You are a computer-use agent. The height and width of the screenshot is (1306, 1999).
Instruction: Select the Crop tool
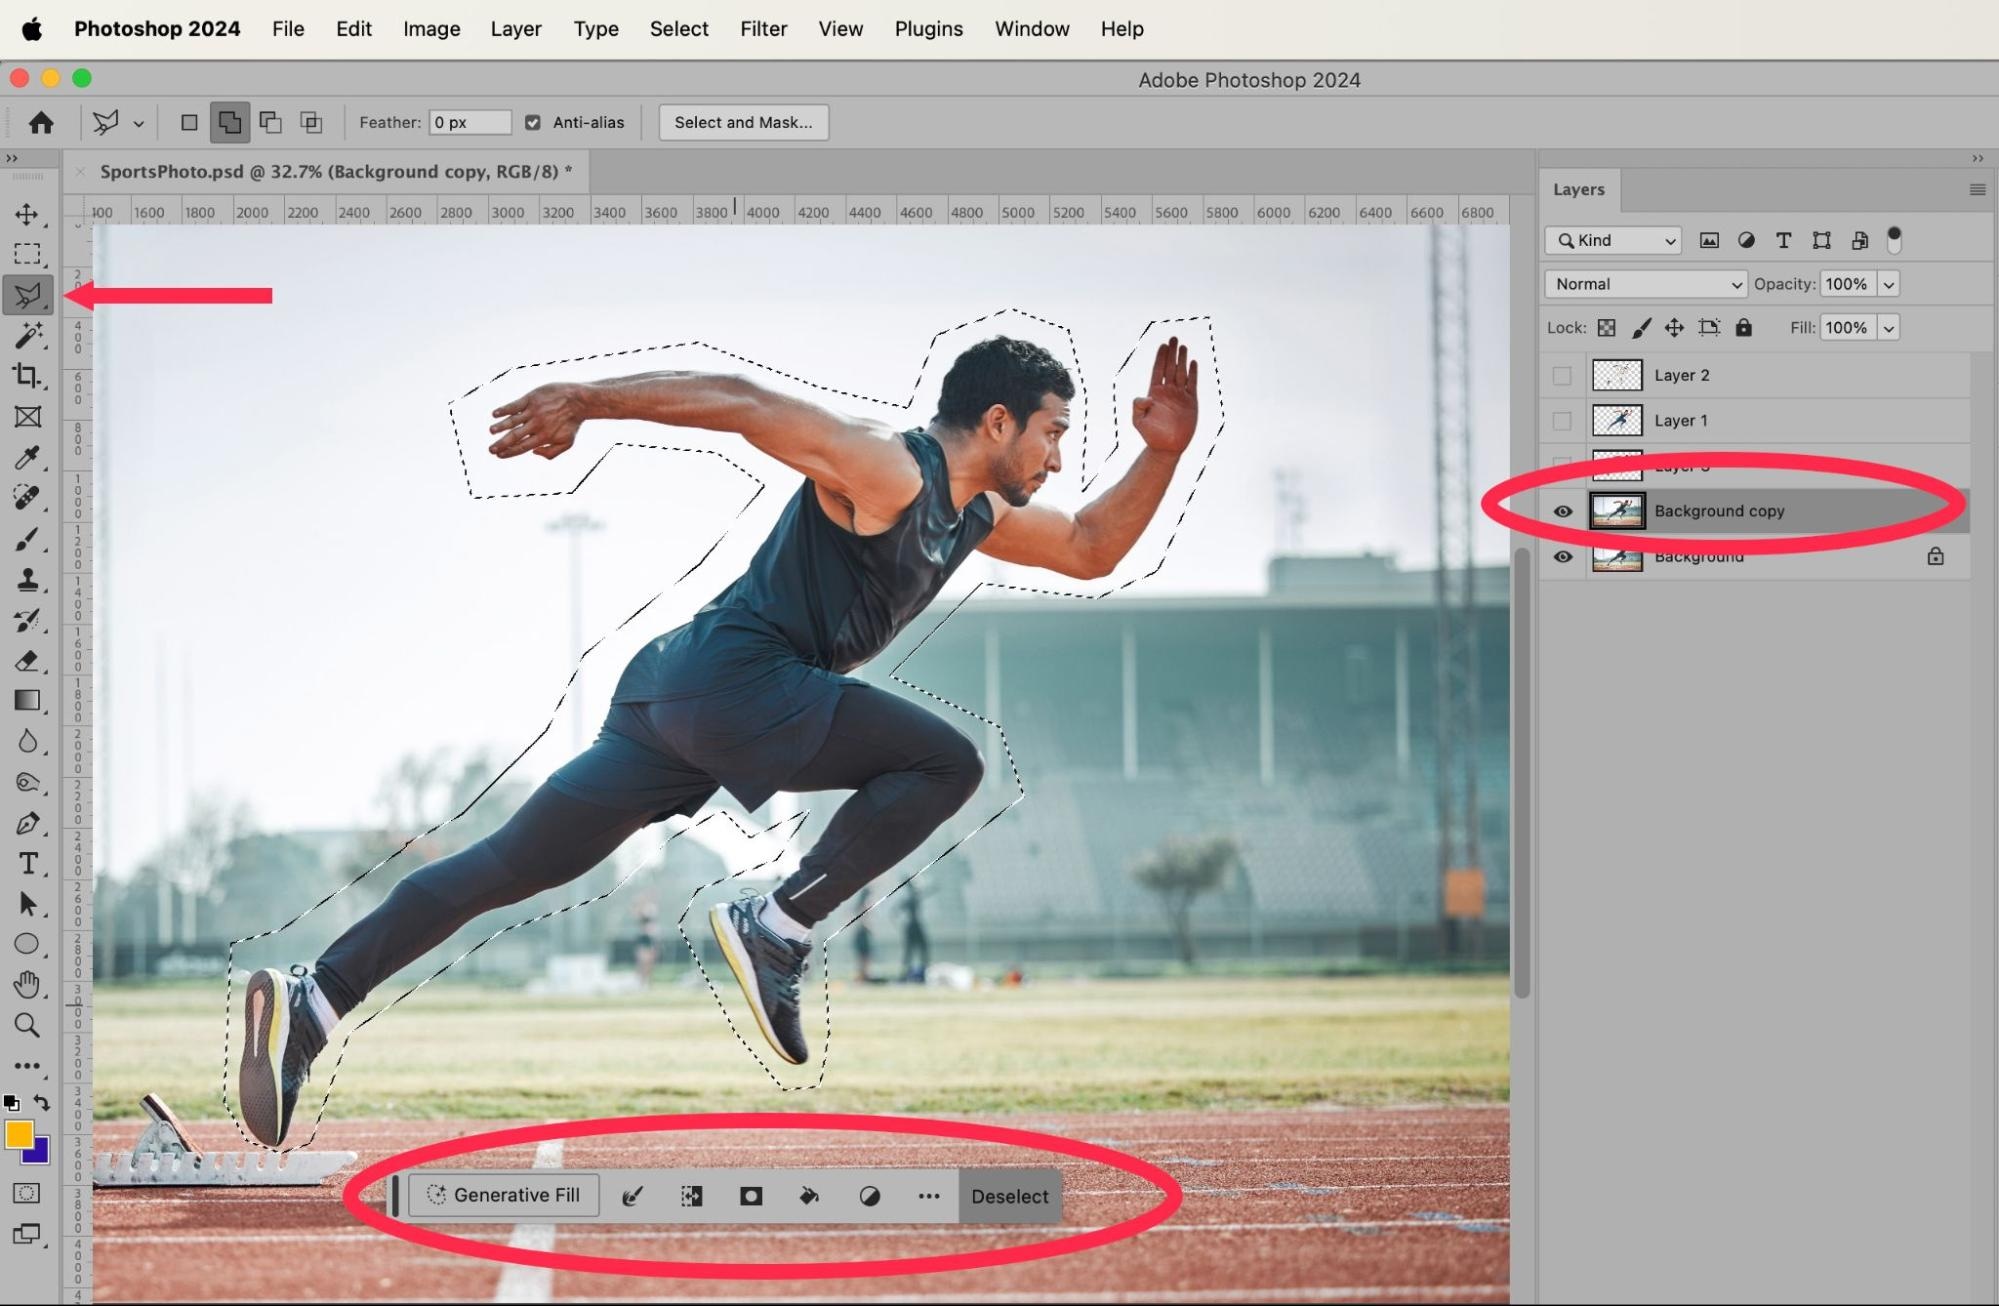[27, 376]
